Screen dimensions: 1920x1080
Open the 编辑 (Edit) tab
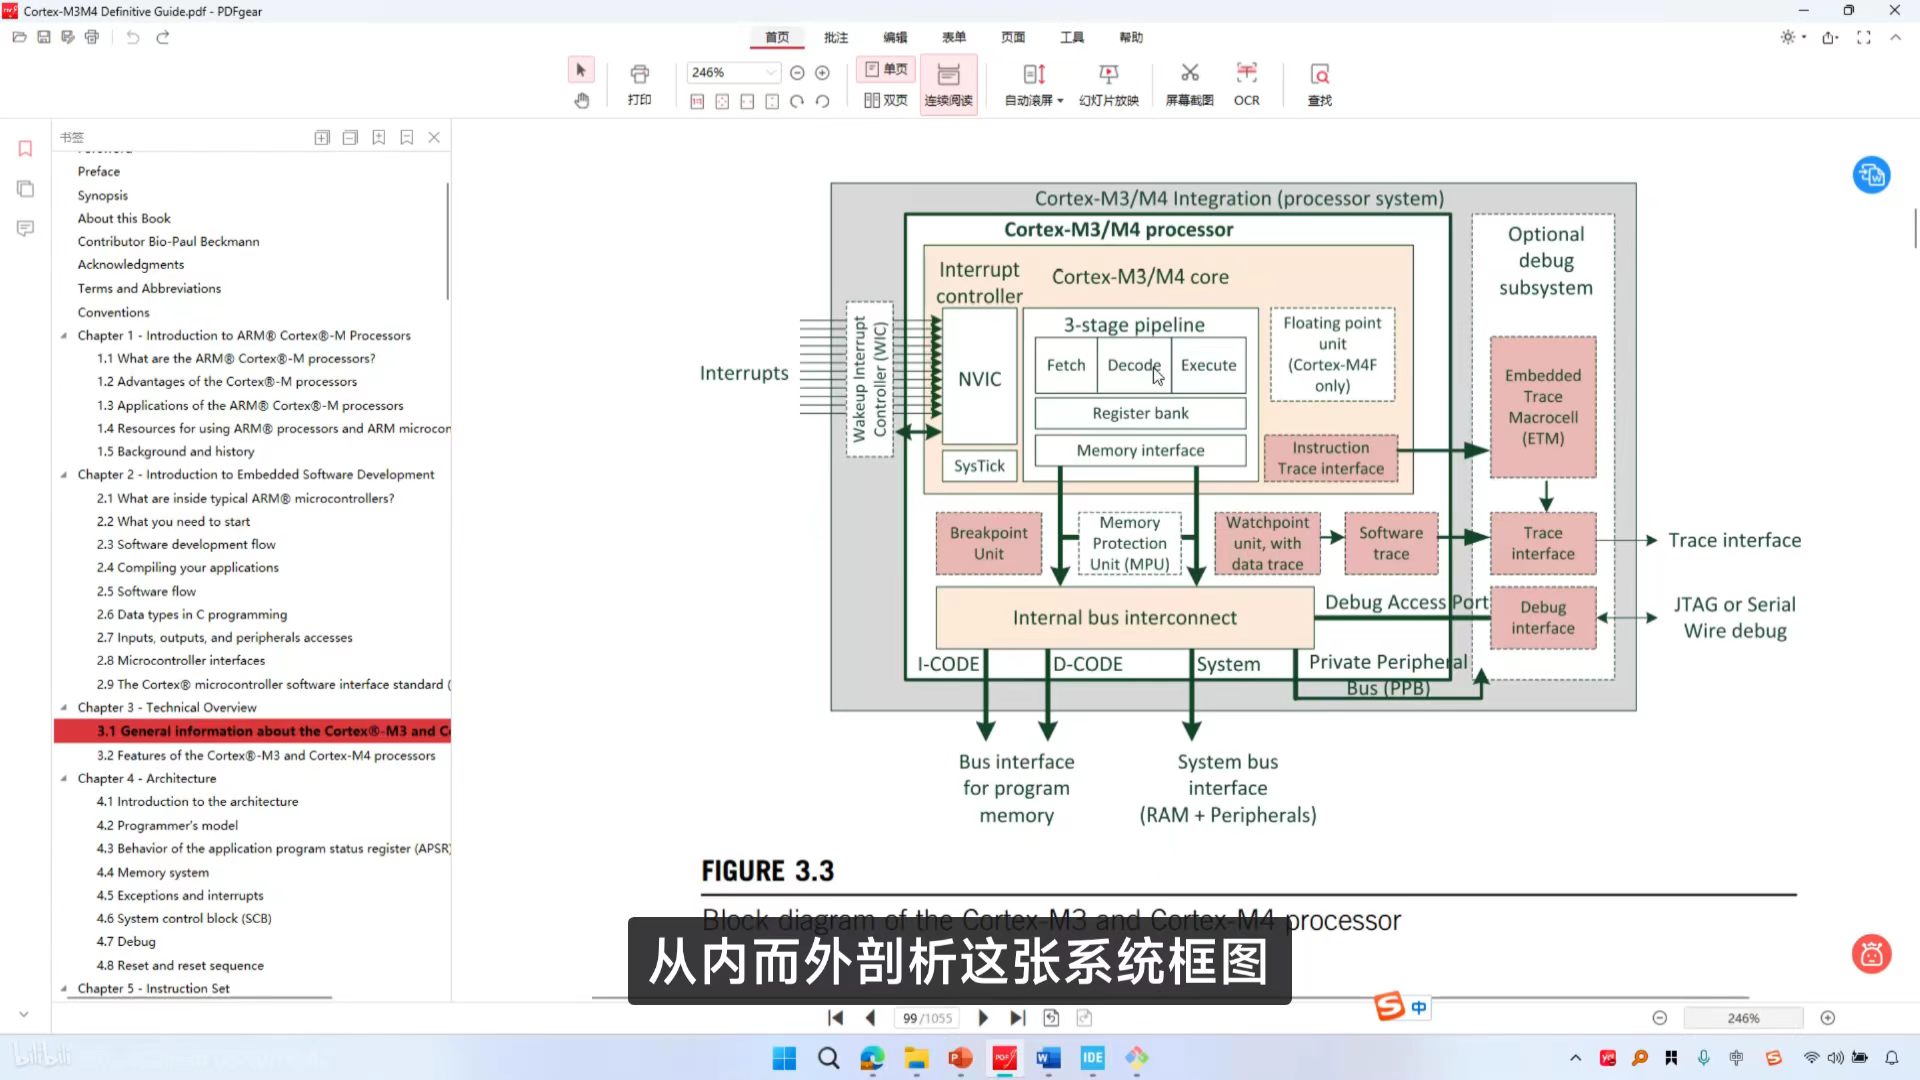(x=895, y=37)
